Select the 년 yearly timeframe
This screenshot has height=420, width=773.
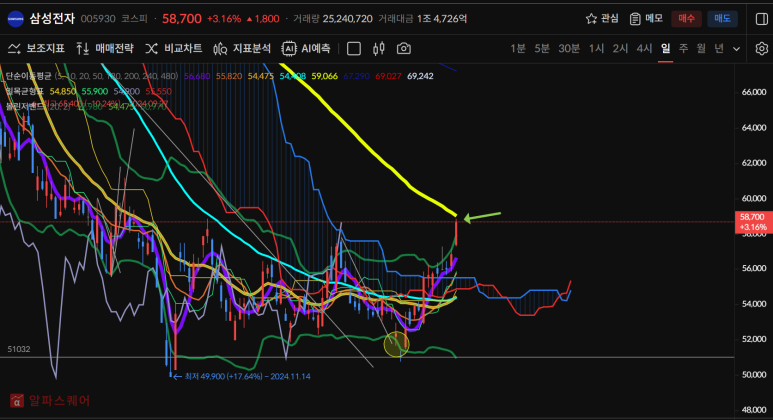pos(719,48)
